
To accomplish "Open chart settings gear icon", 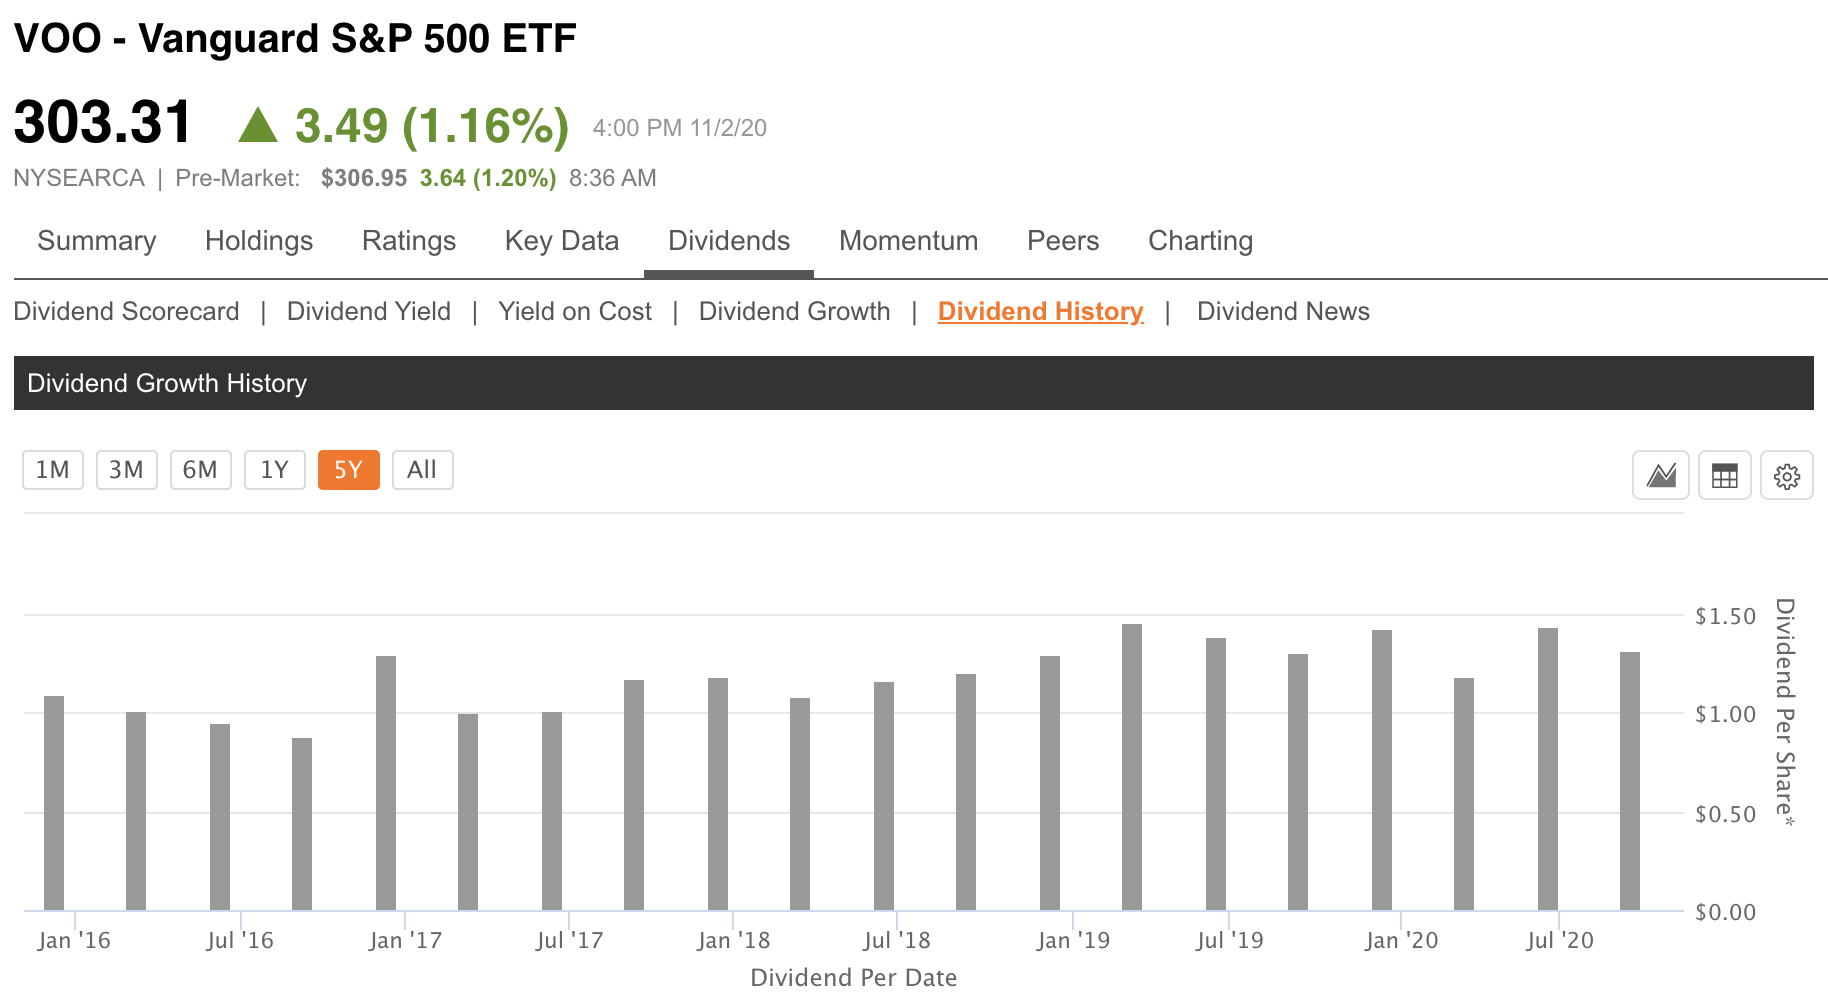I will pos(1787,475).
